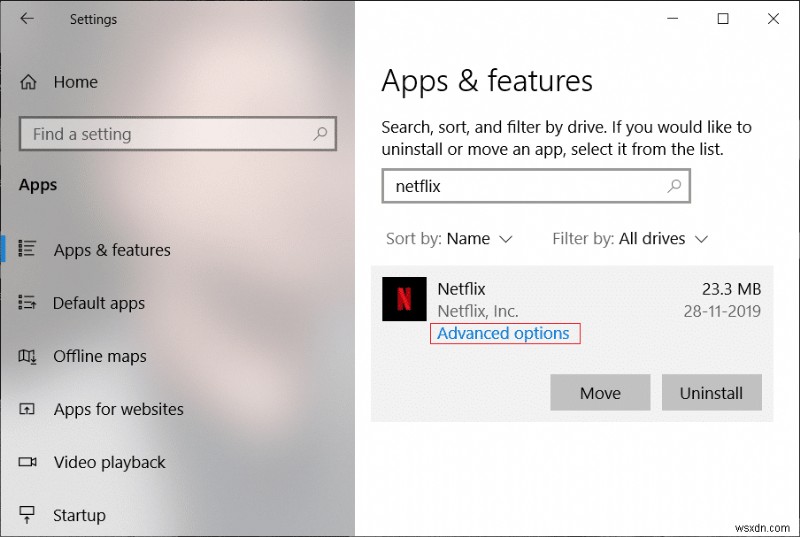
Task: Go to Offline maps section
Action: pos(99,356)
